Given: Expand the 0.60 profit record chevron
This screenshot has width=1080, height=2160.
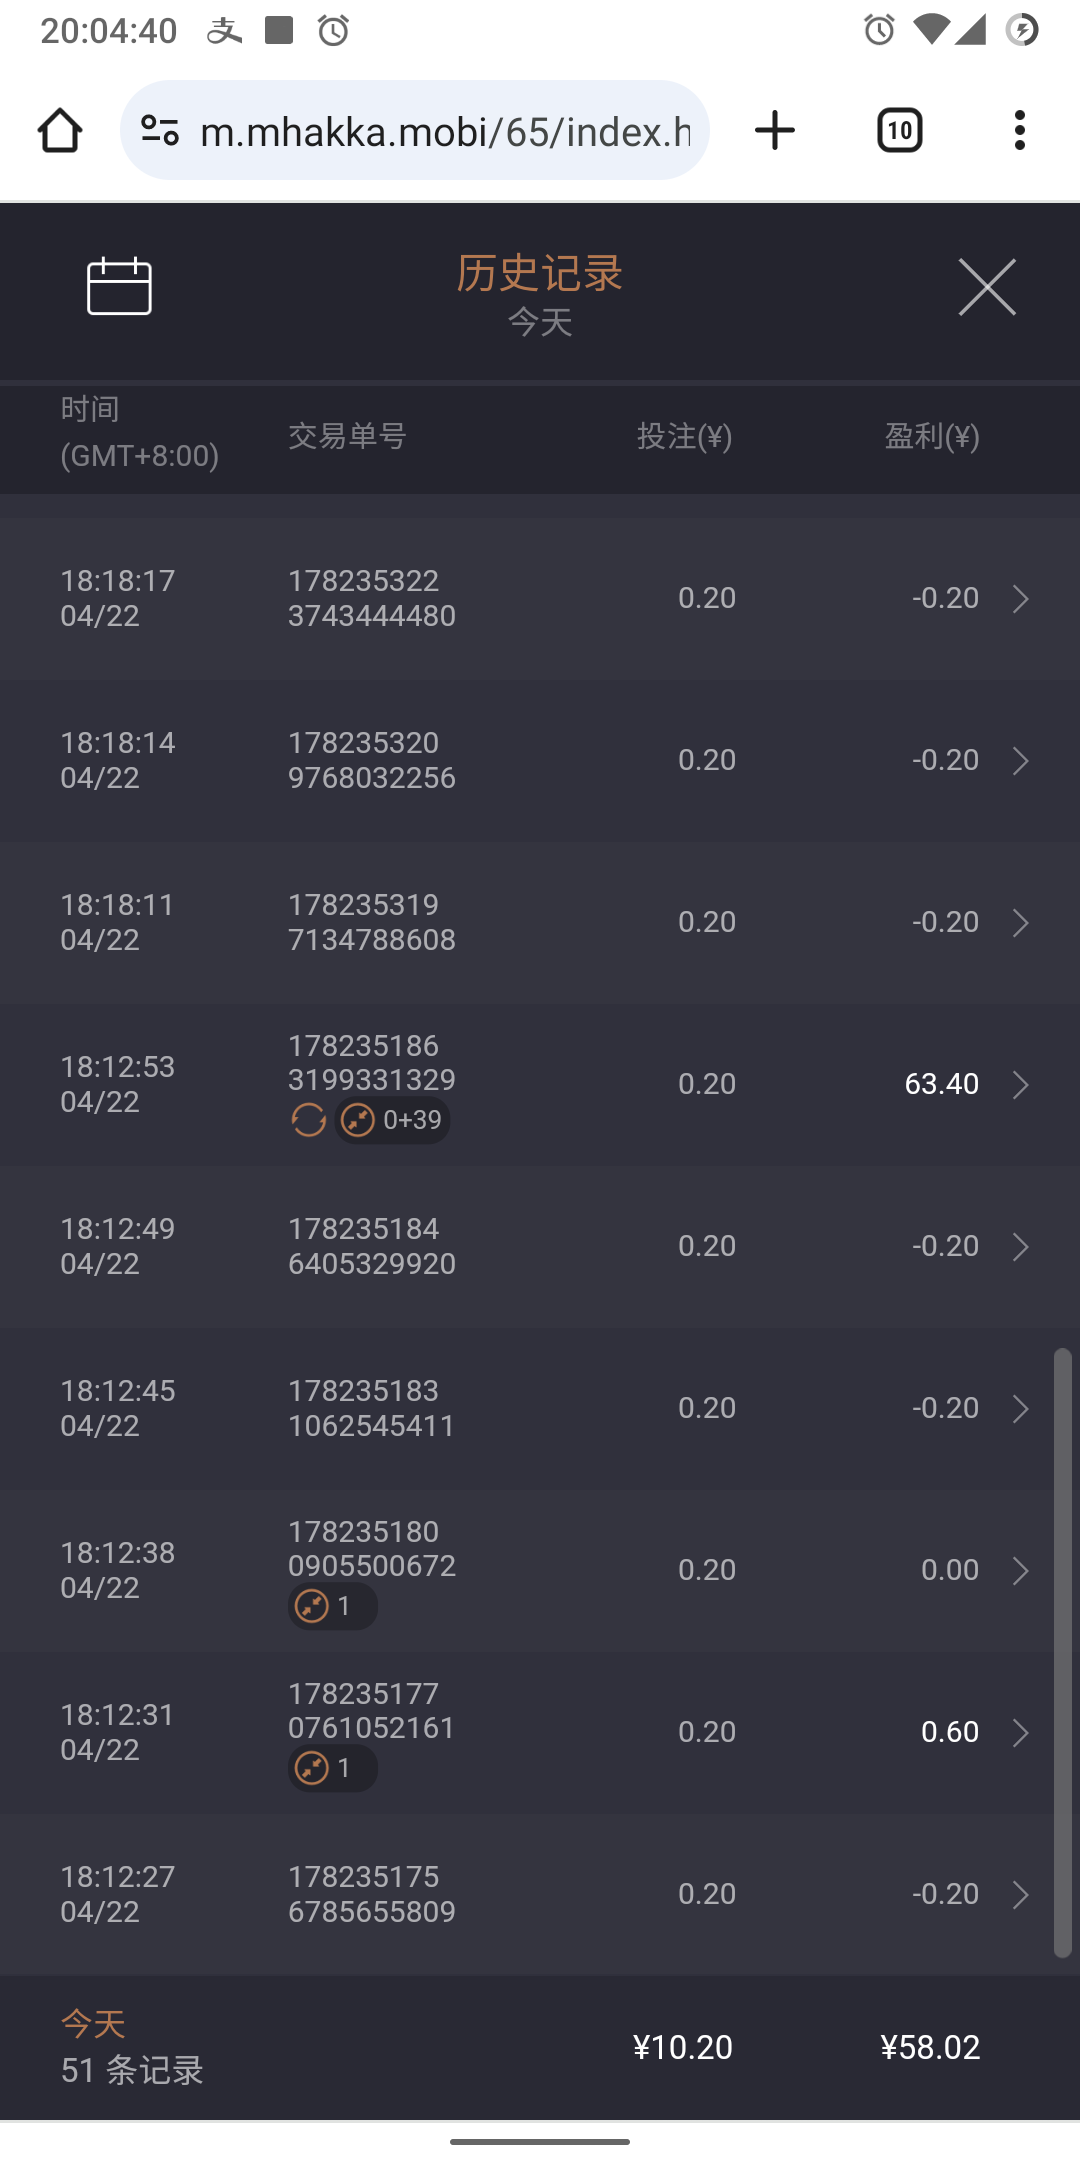Looking at the screenshot, I should pos(1020,1733).
